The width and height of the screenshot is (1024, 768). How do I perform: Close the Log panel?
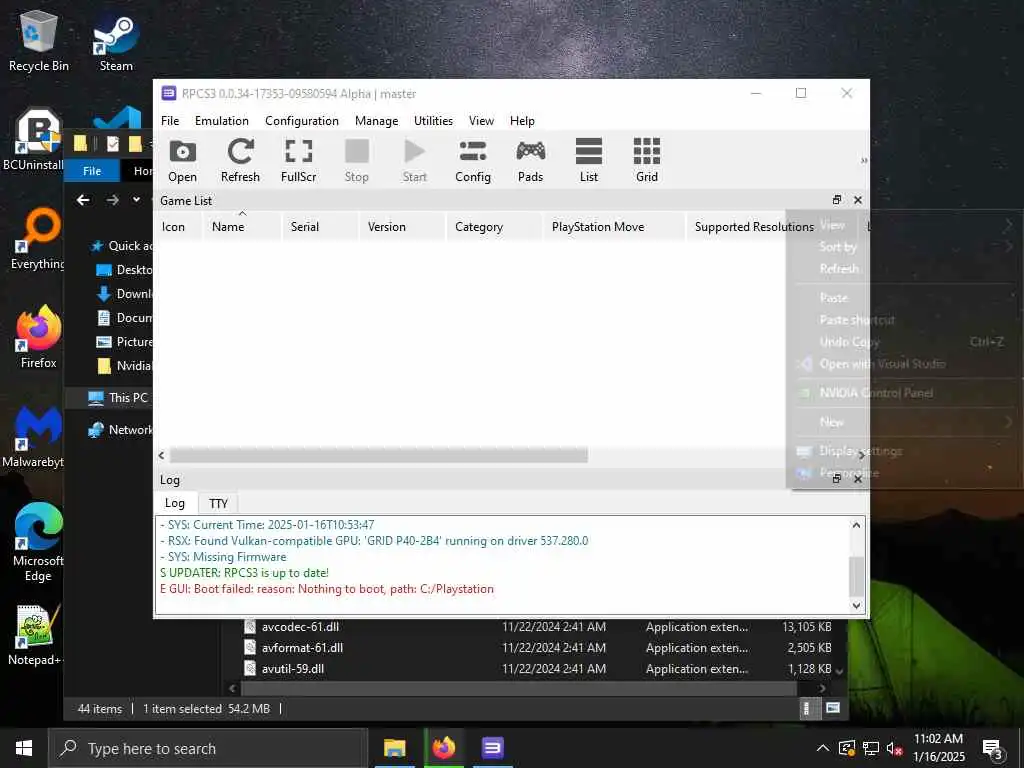coord(857,479)
